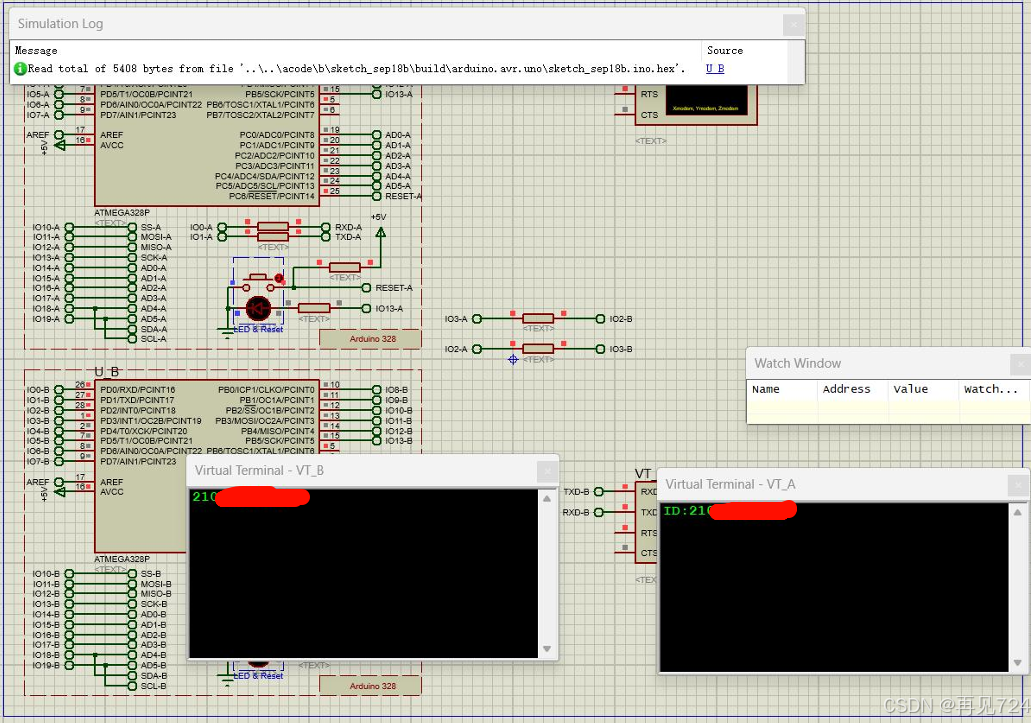Select the RXD-A terminal circle

[x=325, y=227]
